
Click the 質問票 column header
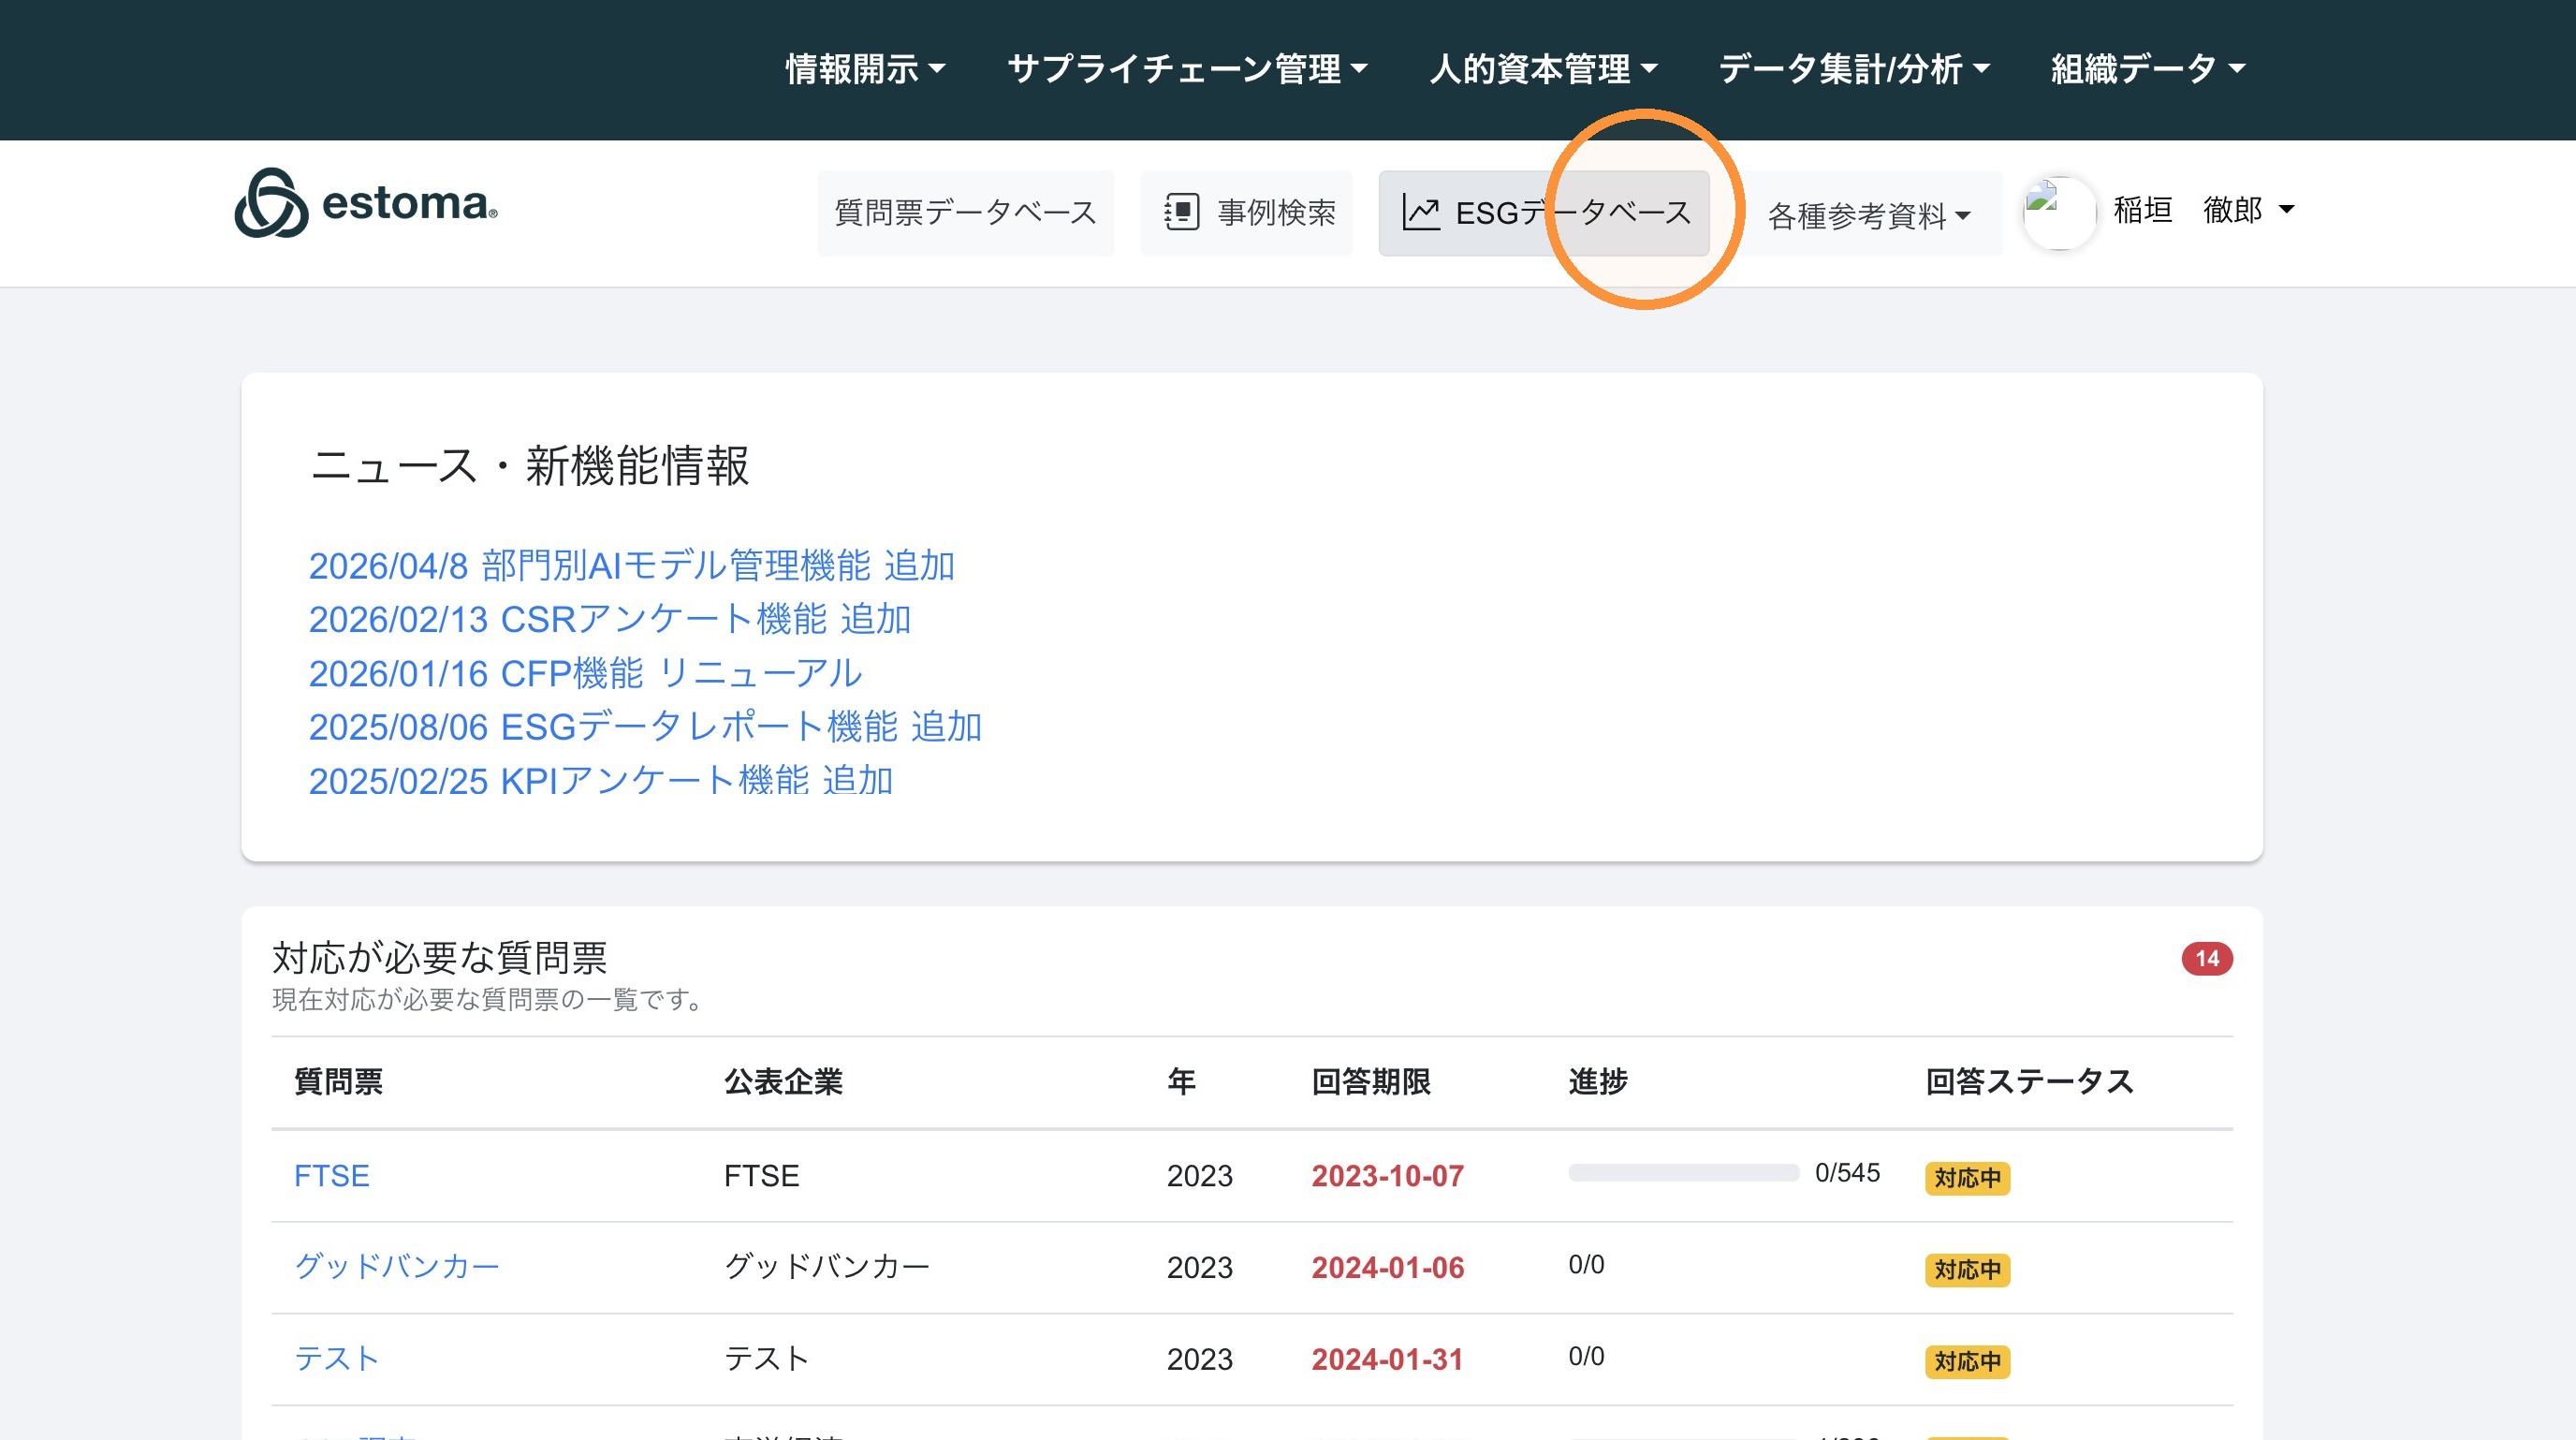tap(339, 1082)
